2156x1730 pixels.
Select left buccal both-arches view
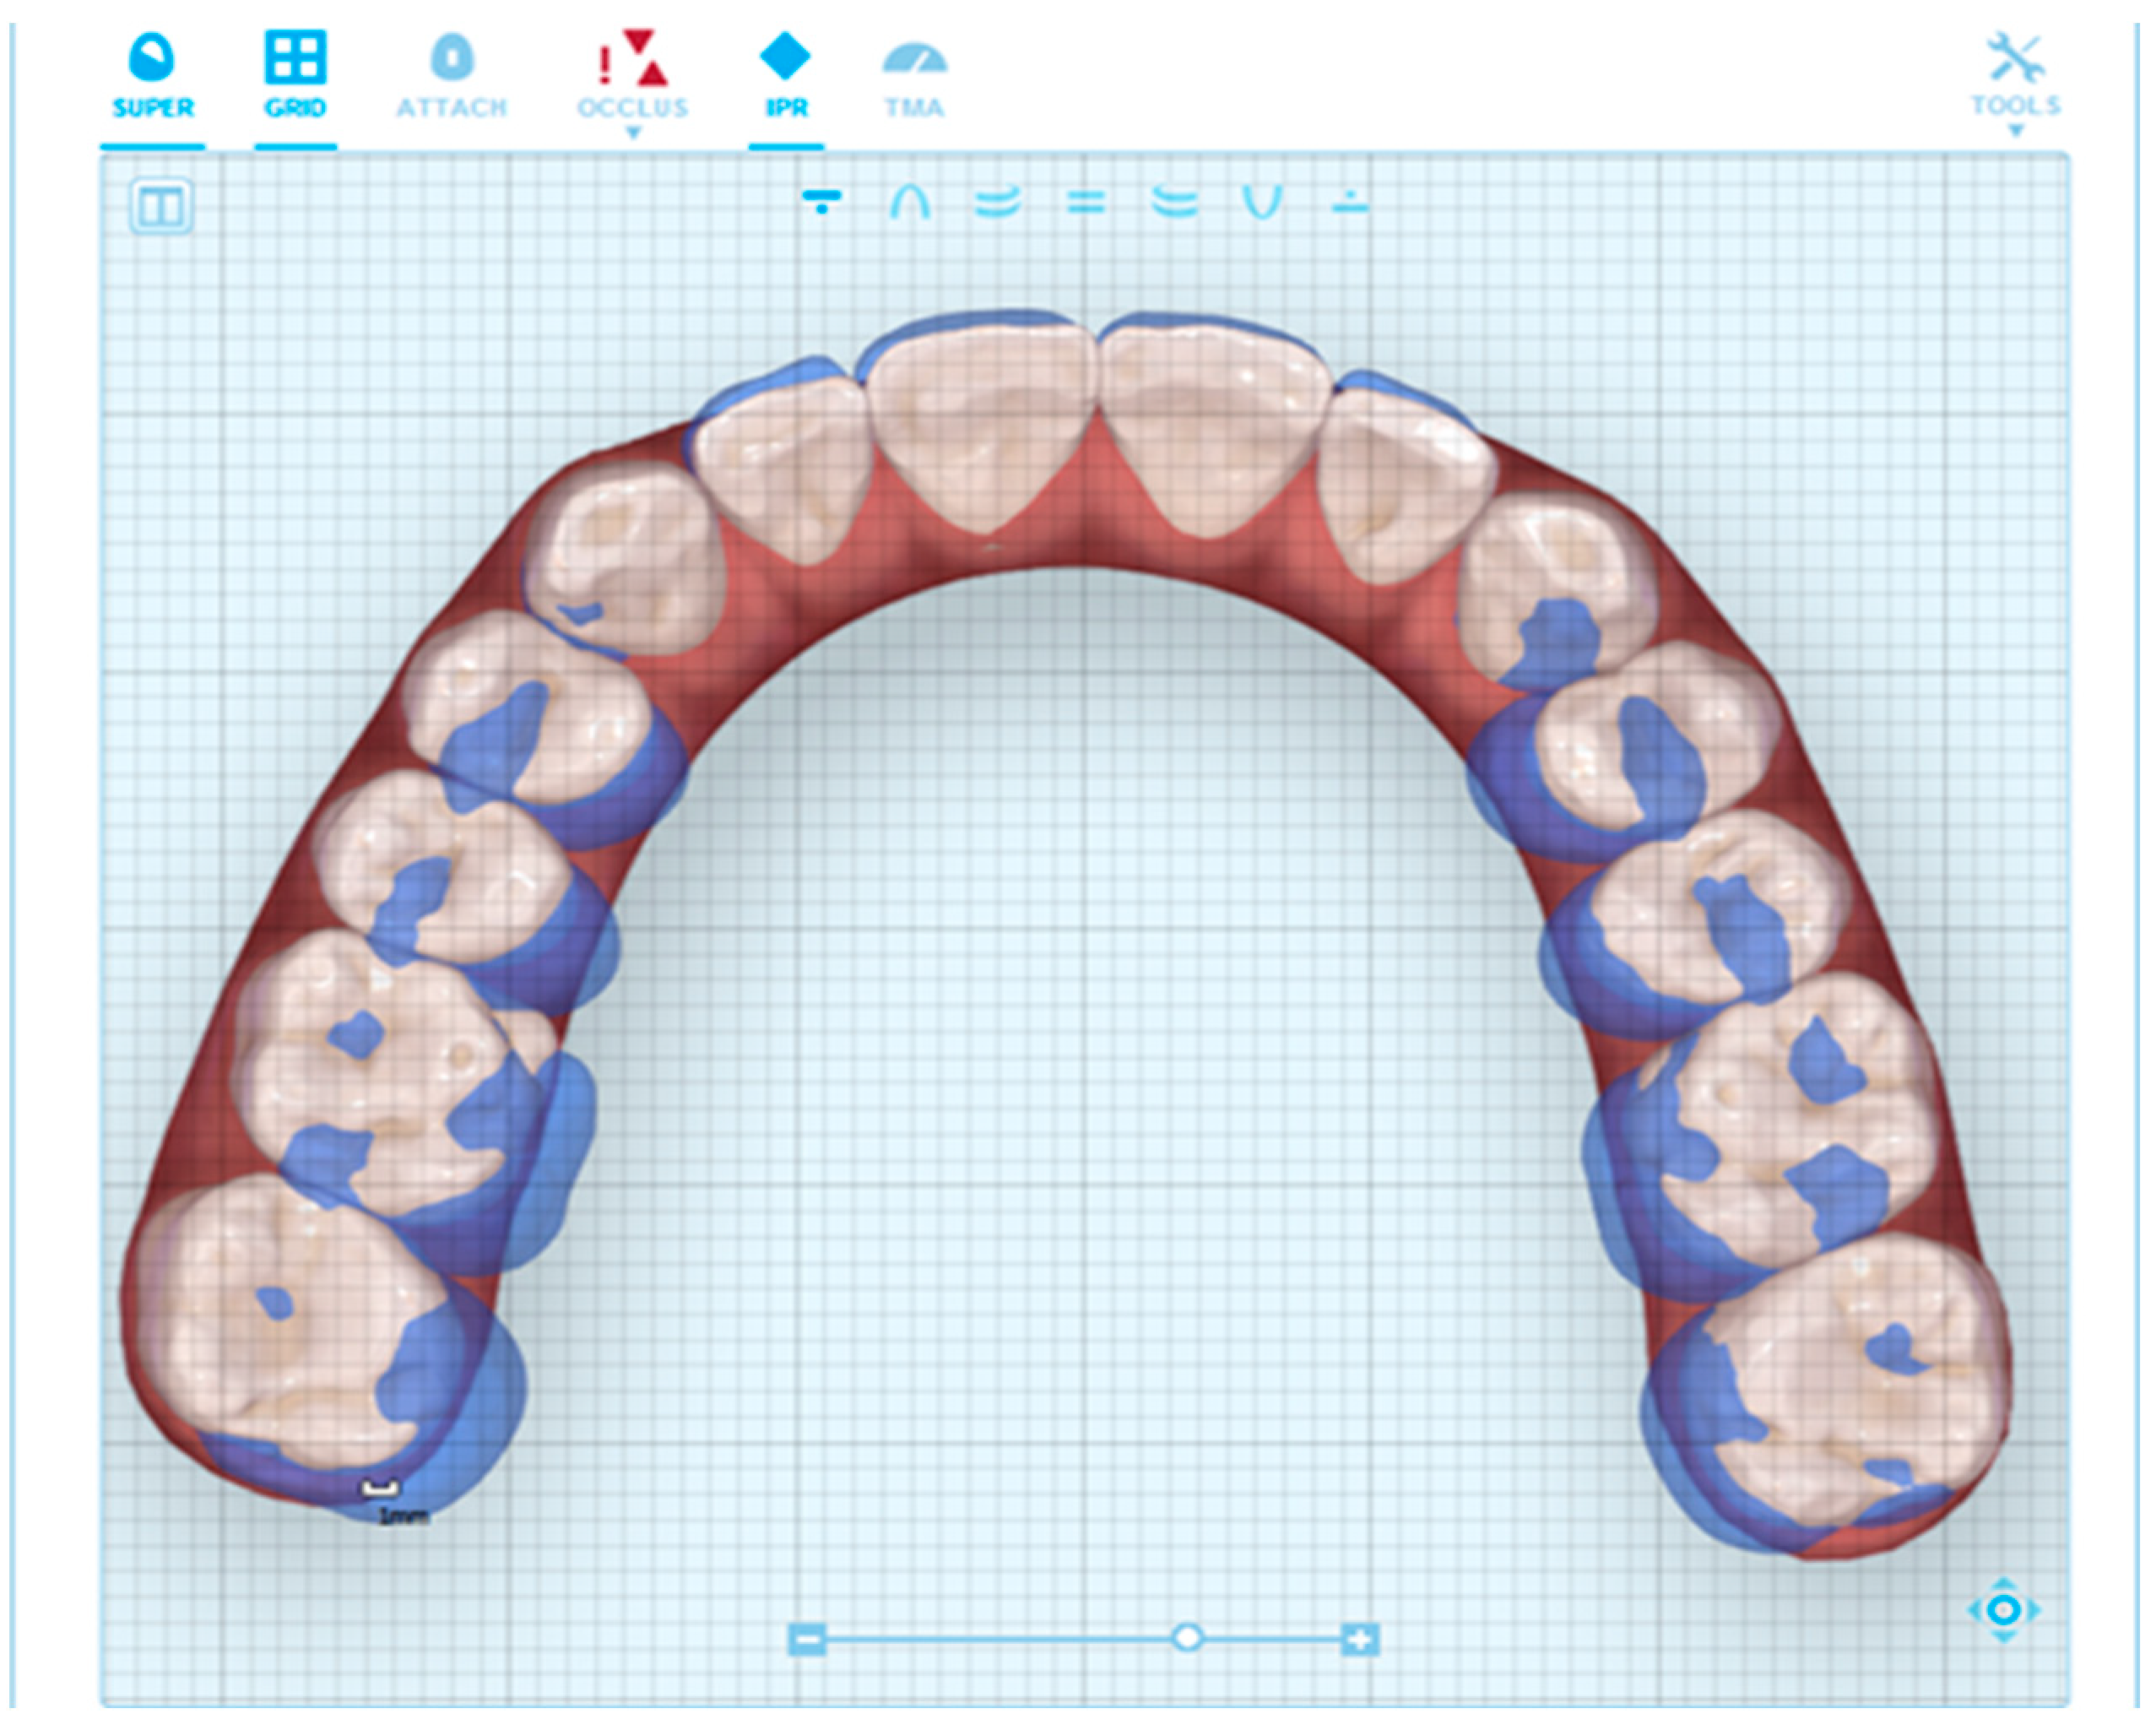(x=1173, y=203)
